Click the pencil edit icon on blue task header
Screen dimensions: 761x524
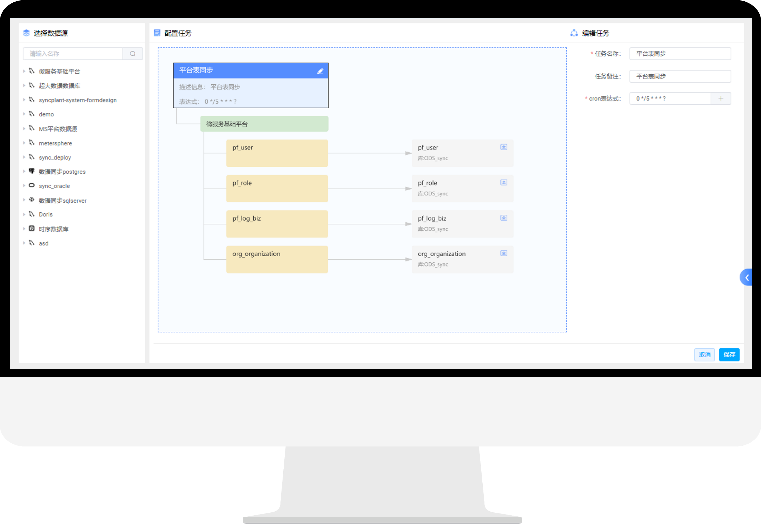(x=320, y=71)
